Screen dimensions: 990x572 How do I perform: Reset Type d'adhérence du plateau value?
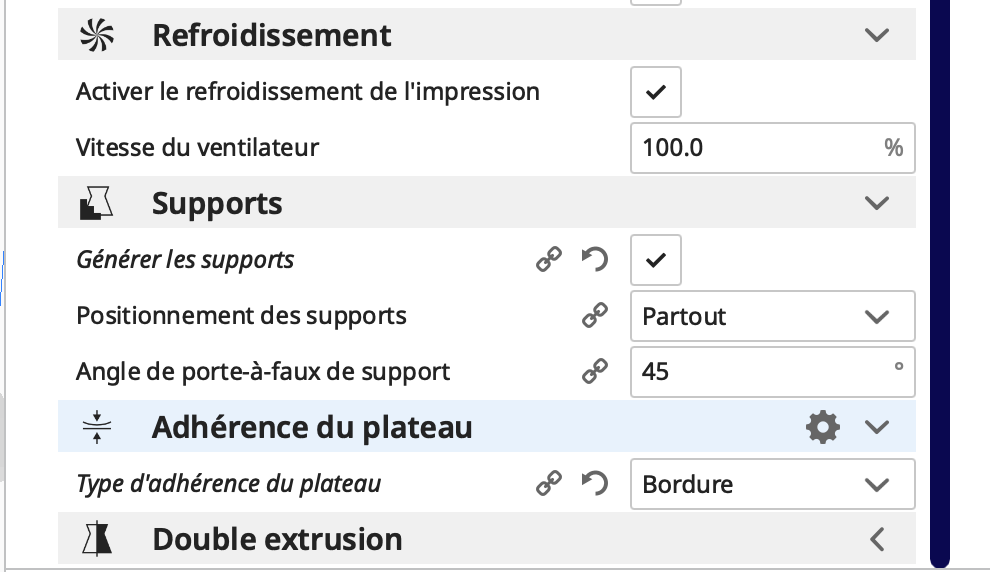click(595, 485)
